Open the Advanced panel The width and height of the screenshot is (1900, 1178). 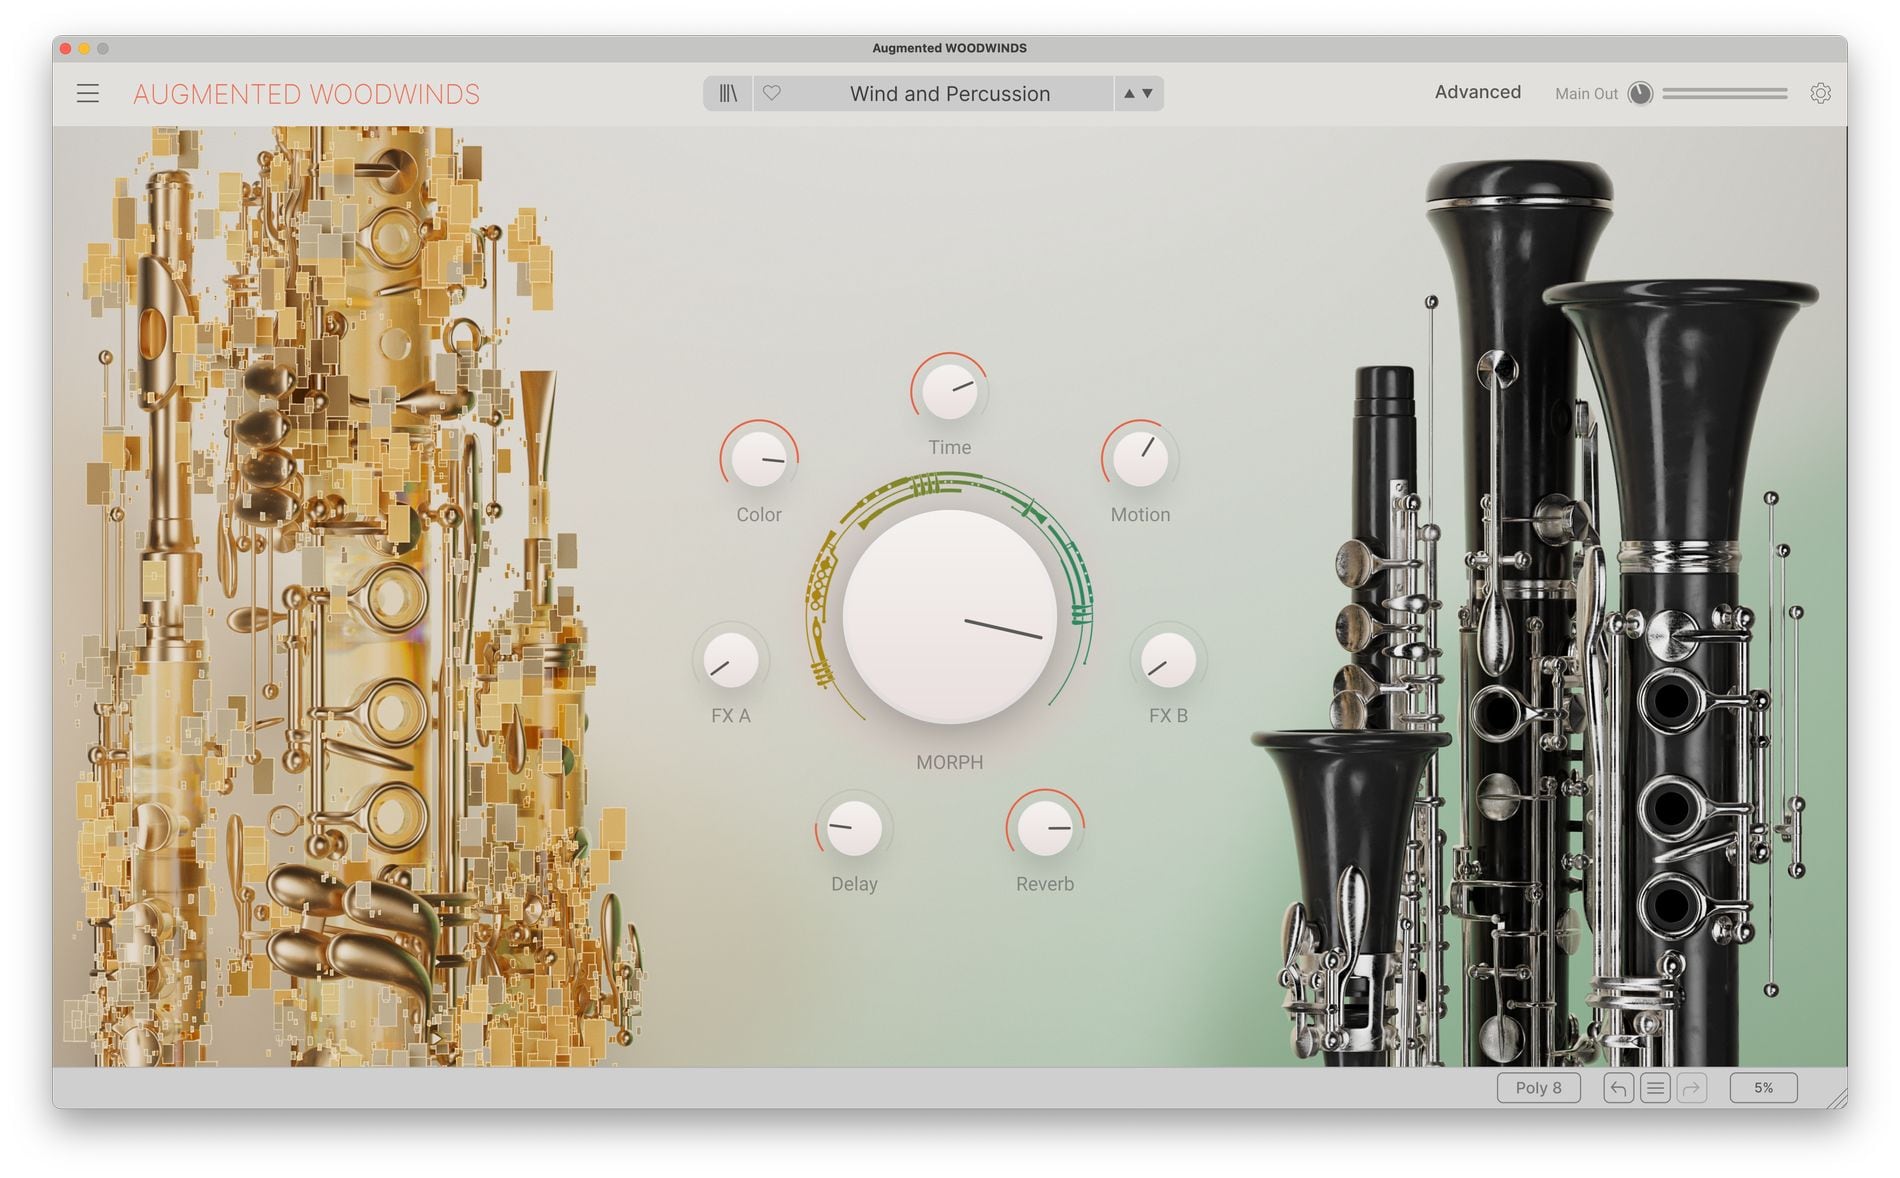point(1477,92)
